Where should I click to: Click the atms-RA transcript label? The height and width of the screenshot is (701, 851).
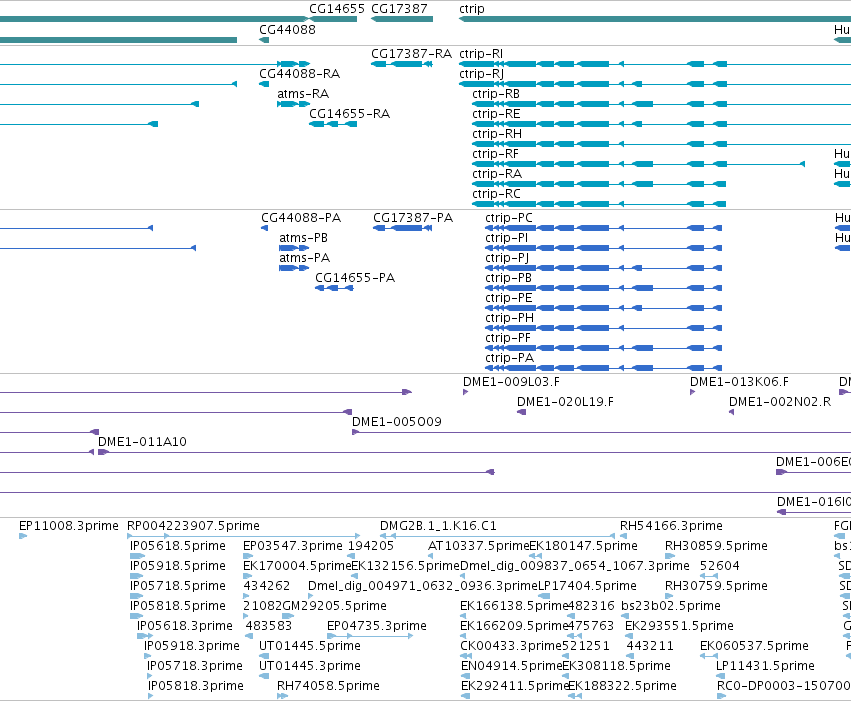pyautogui.click(x=303, y=94)
